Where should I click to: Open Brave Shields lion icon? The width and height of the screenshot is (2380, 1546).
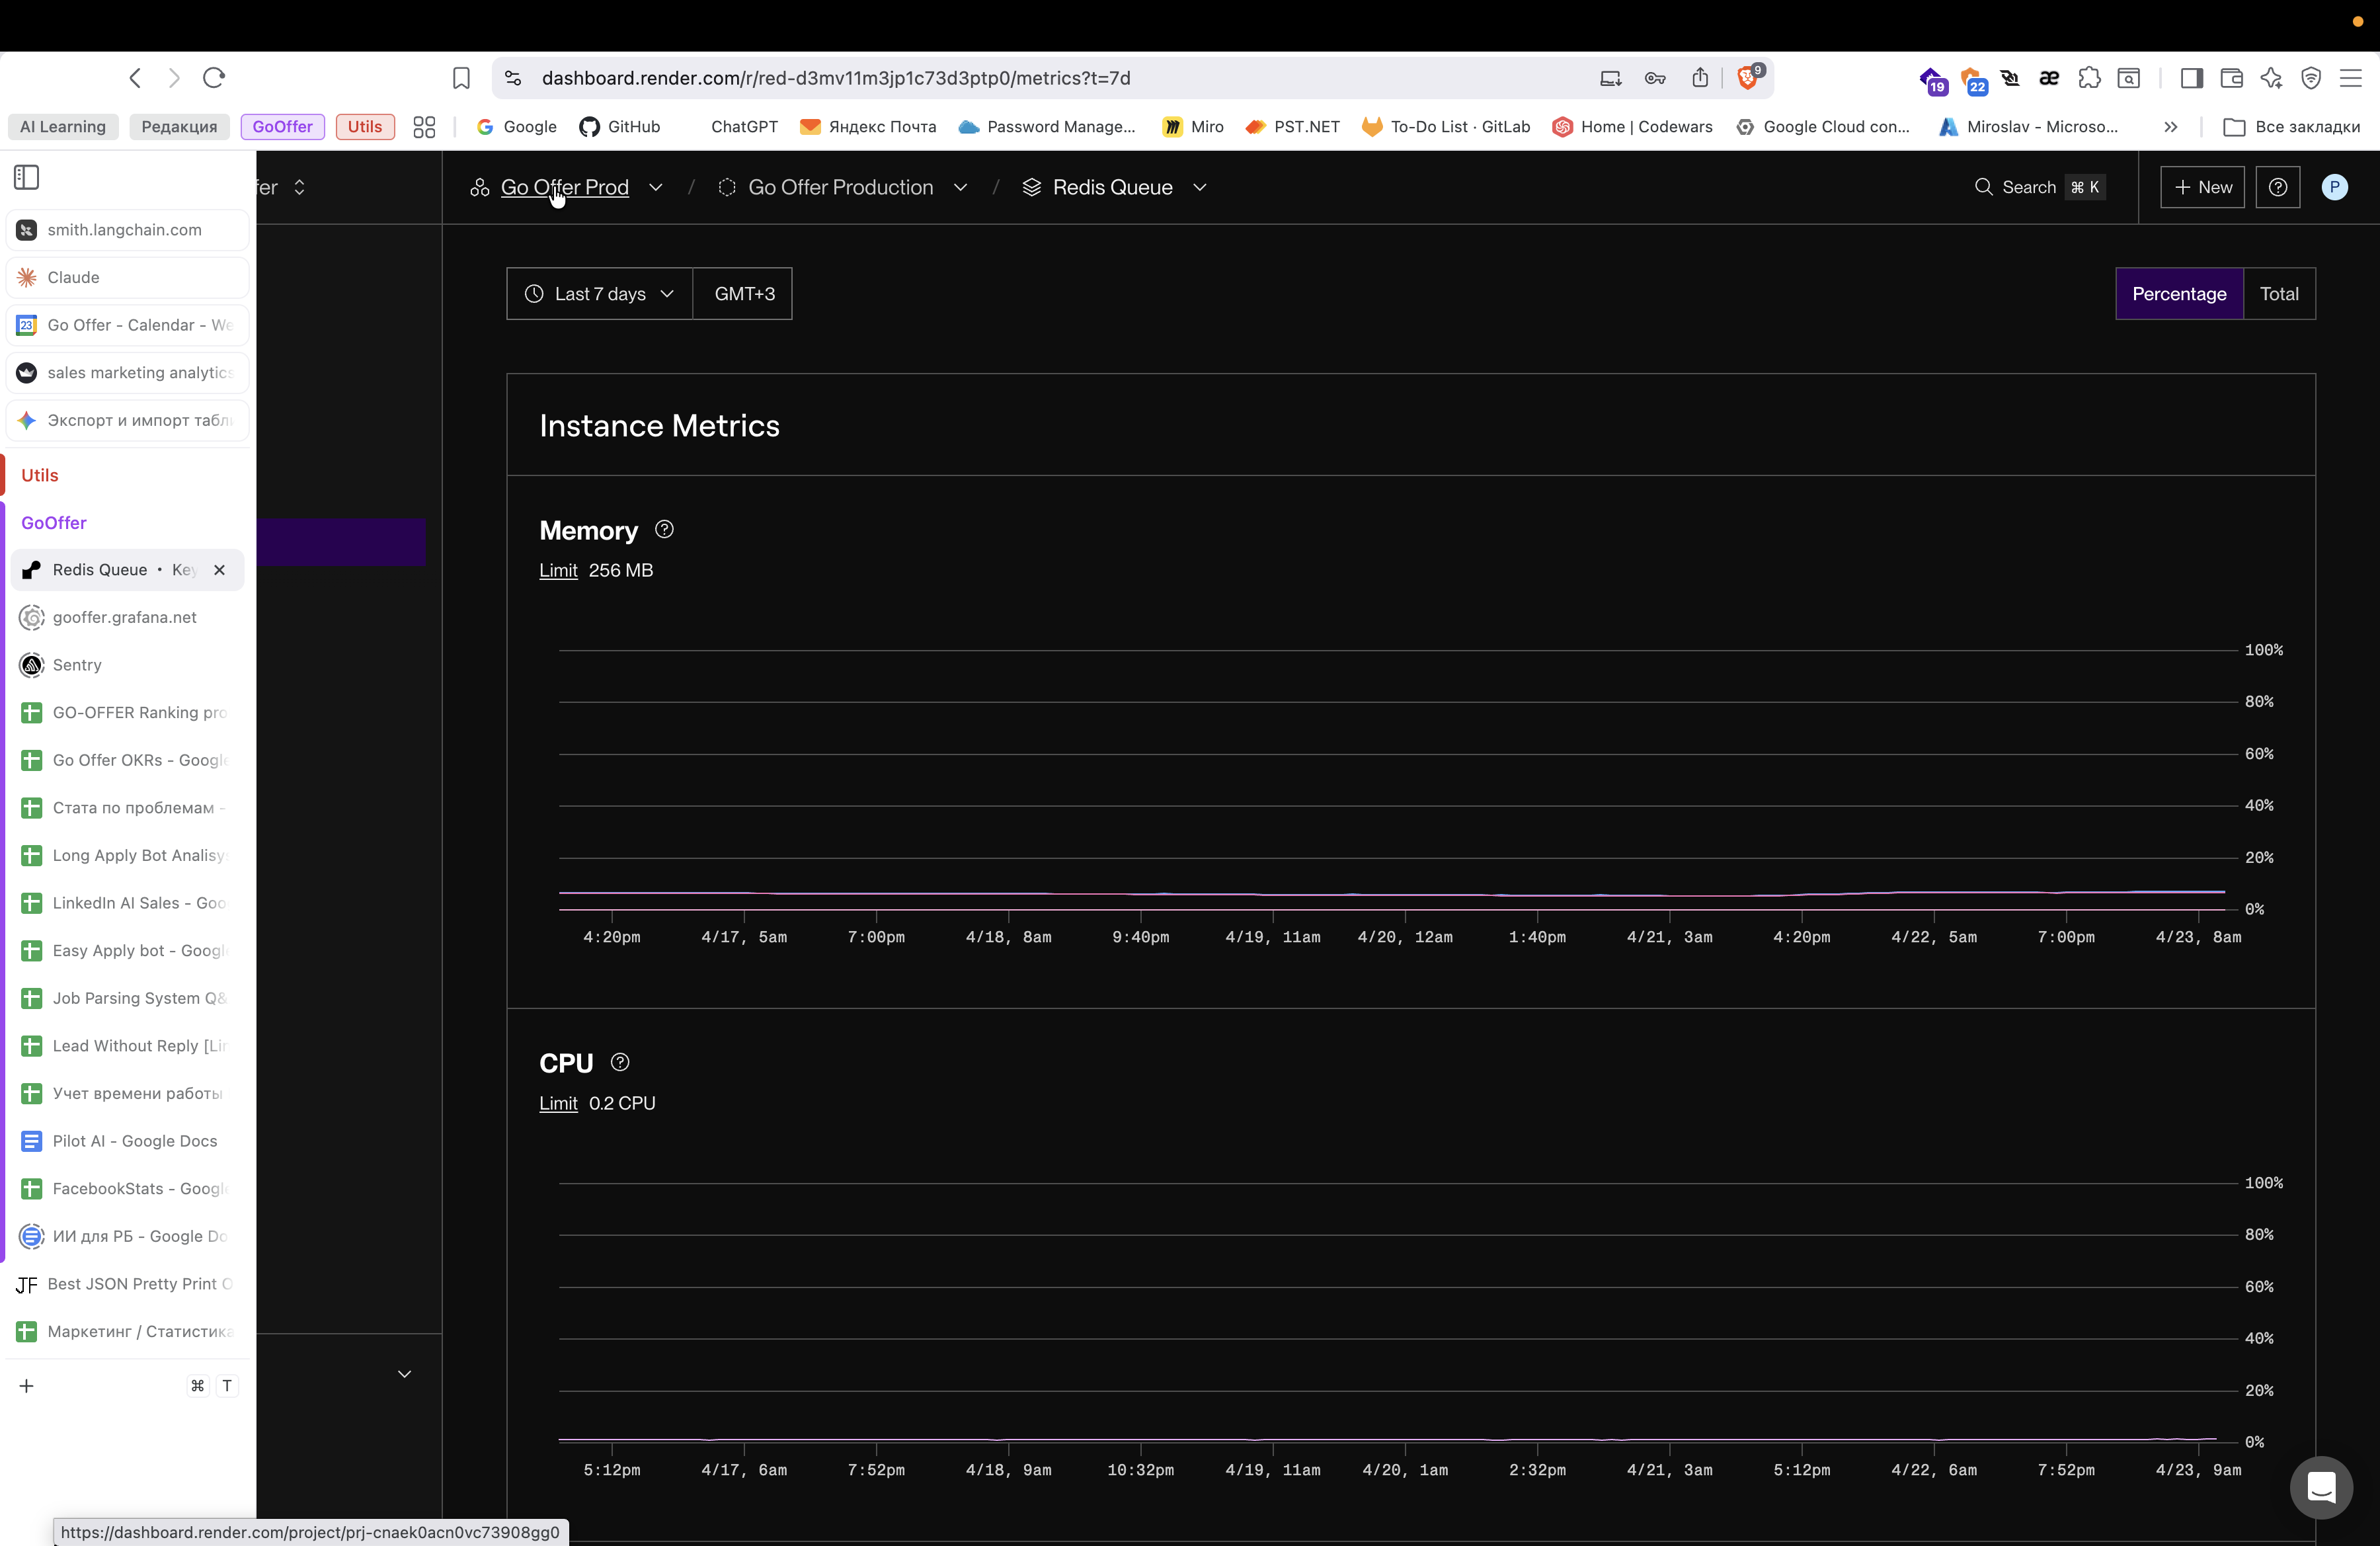tap(1747, 78)
